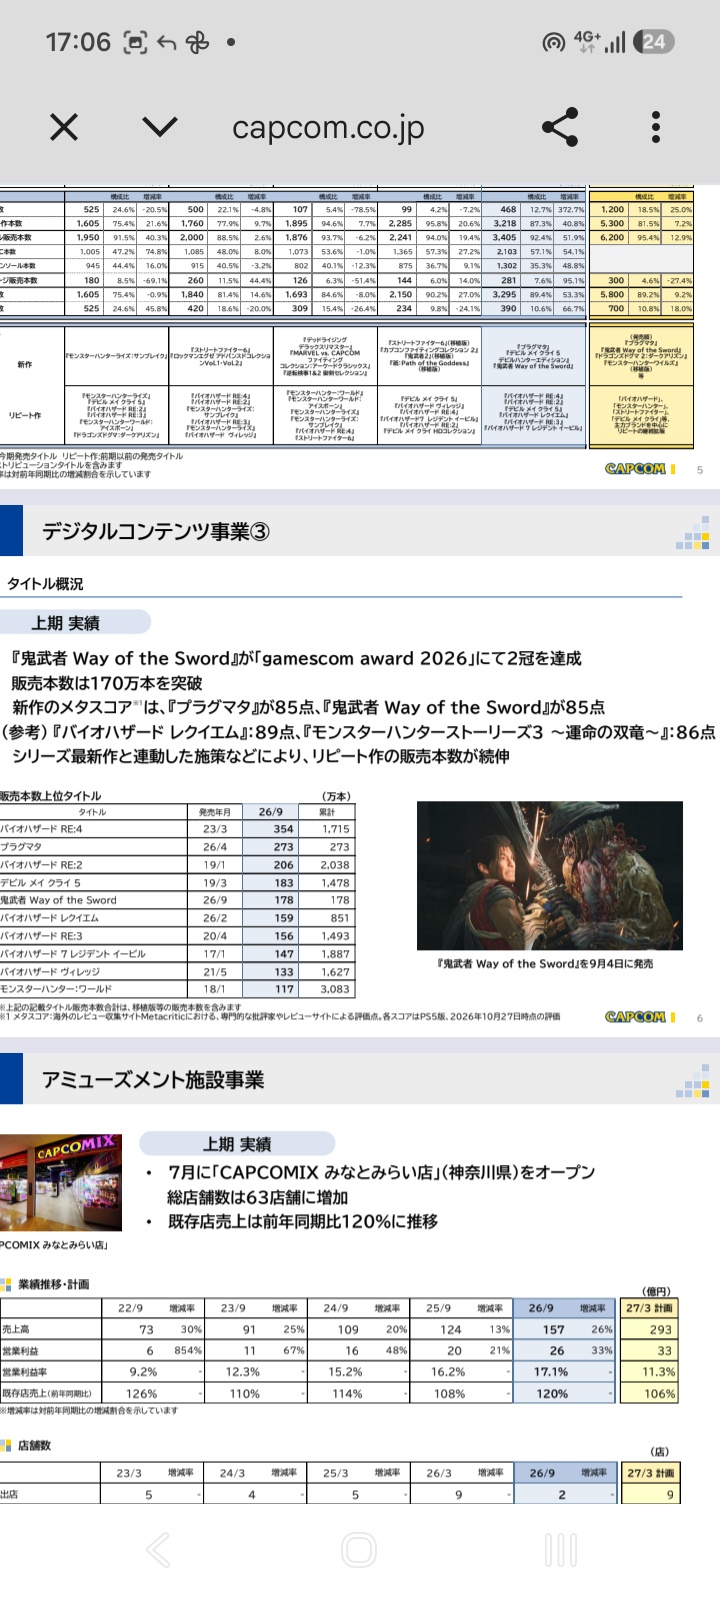Tap バイオハザード RE:4 in the top titles table

[41, 829]
